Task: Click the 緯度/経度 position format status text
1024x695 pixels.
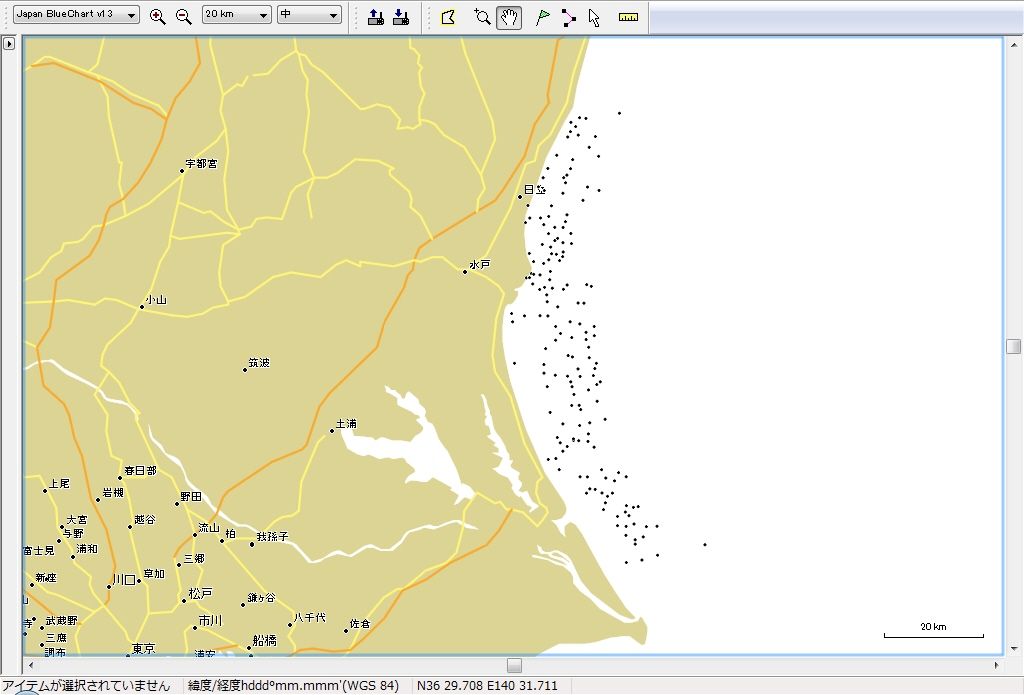Action: click(293, 685)
